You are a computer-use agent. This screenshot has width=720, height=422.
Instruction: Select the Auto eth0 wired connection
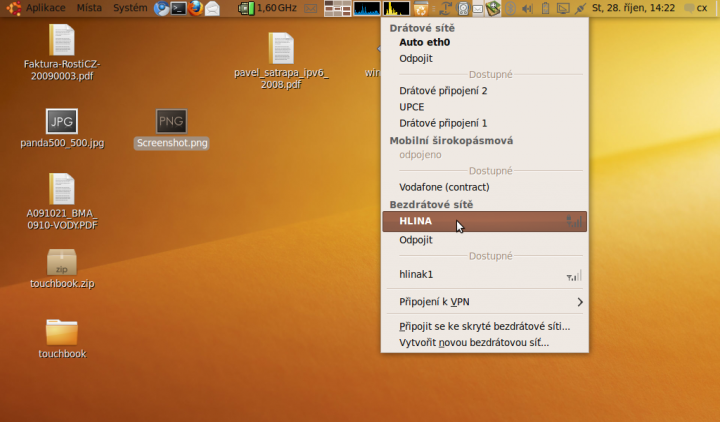coord(484,42)
